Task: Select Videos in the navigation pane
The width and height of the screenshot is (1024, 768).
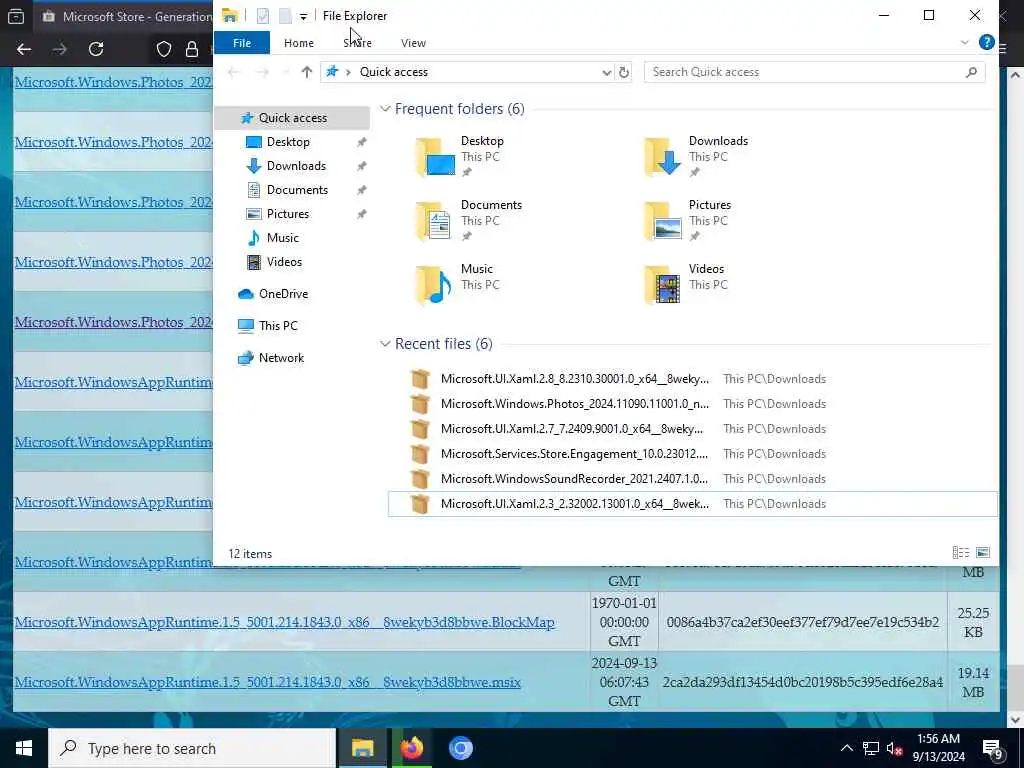Action: (283, 262)
